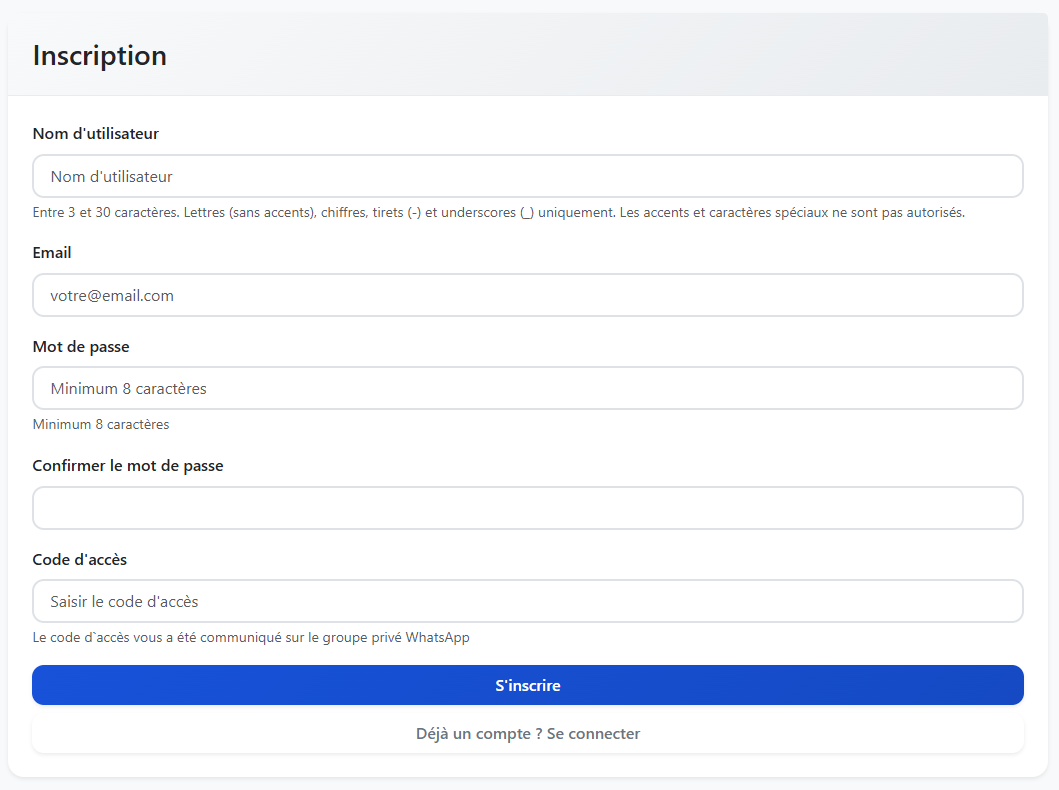Click the 'Nom d'utilisateur' field label
Image resolution: width=1059 pixels, height=790 pixels.
95,134
